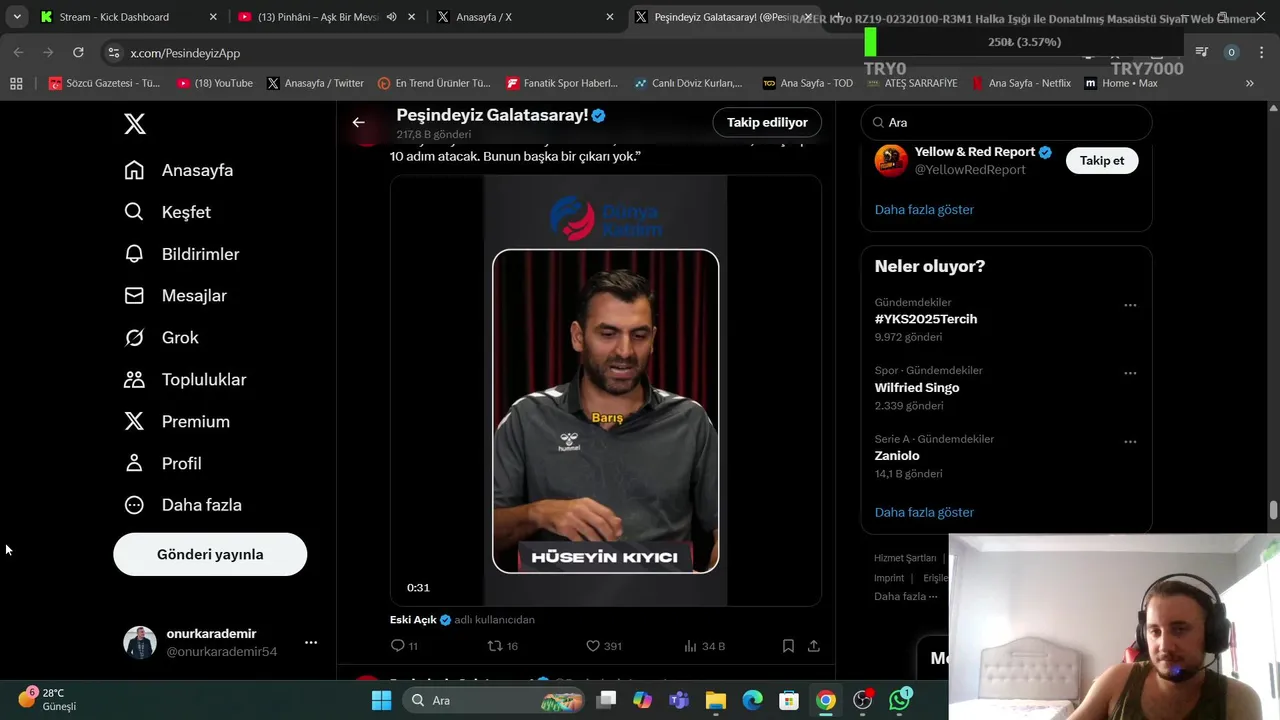Click the address bar showing x.com/PesindeyizApp
1280x720 pixels.
tap(185, 53)
